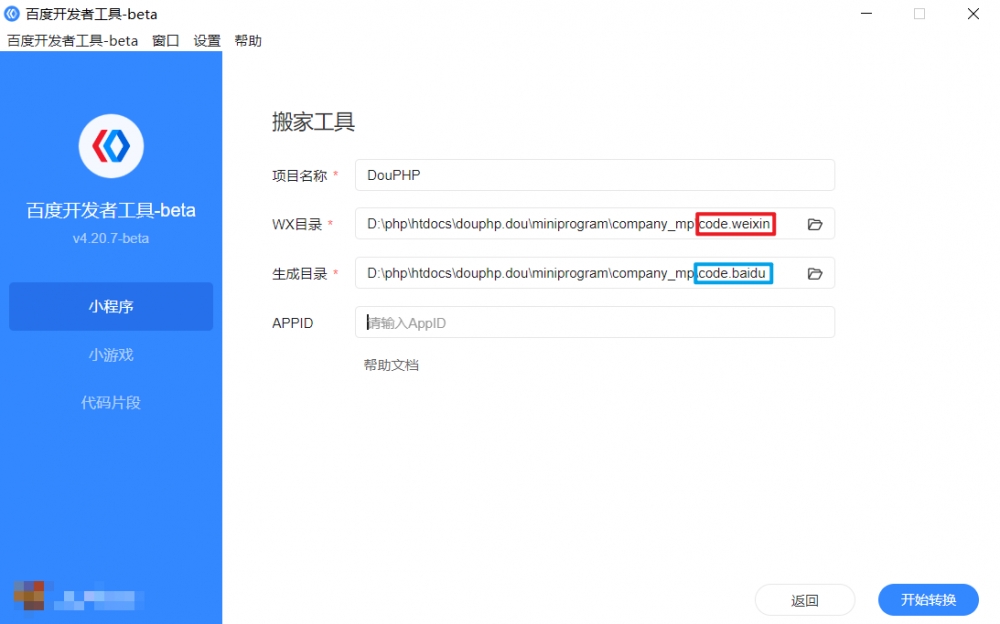Click the 开始转换 button
Image resolution: width=1000 pixels, height=624 pixels.
click(928, 600)
